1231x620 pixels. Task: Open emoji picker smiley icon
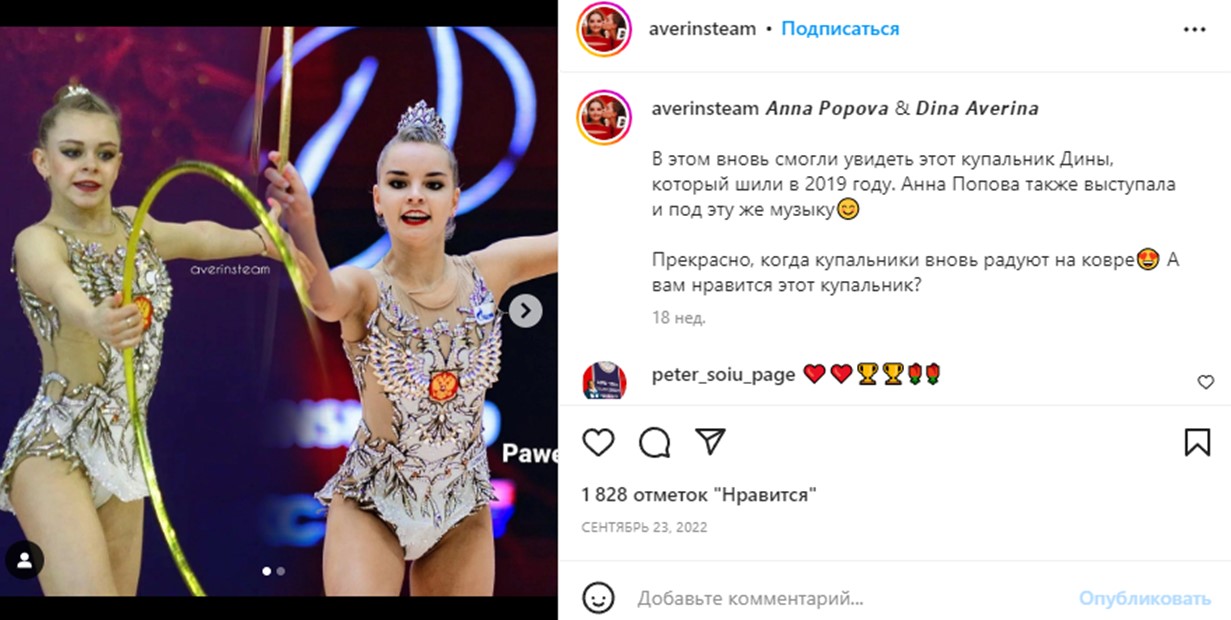point(598,599)
